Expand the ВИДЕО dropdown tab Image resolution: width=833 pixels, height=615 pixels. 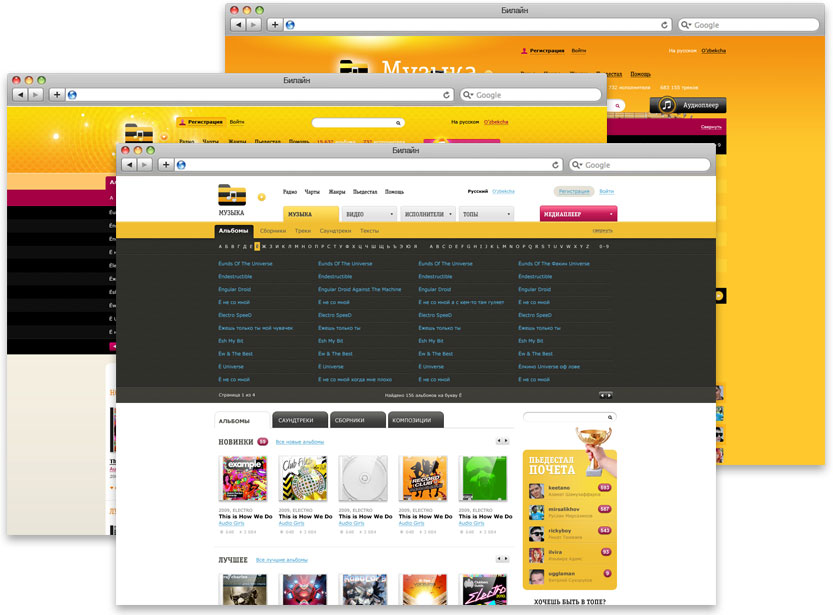(369, 214)
